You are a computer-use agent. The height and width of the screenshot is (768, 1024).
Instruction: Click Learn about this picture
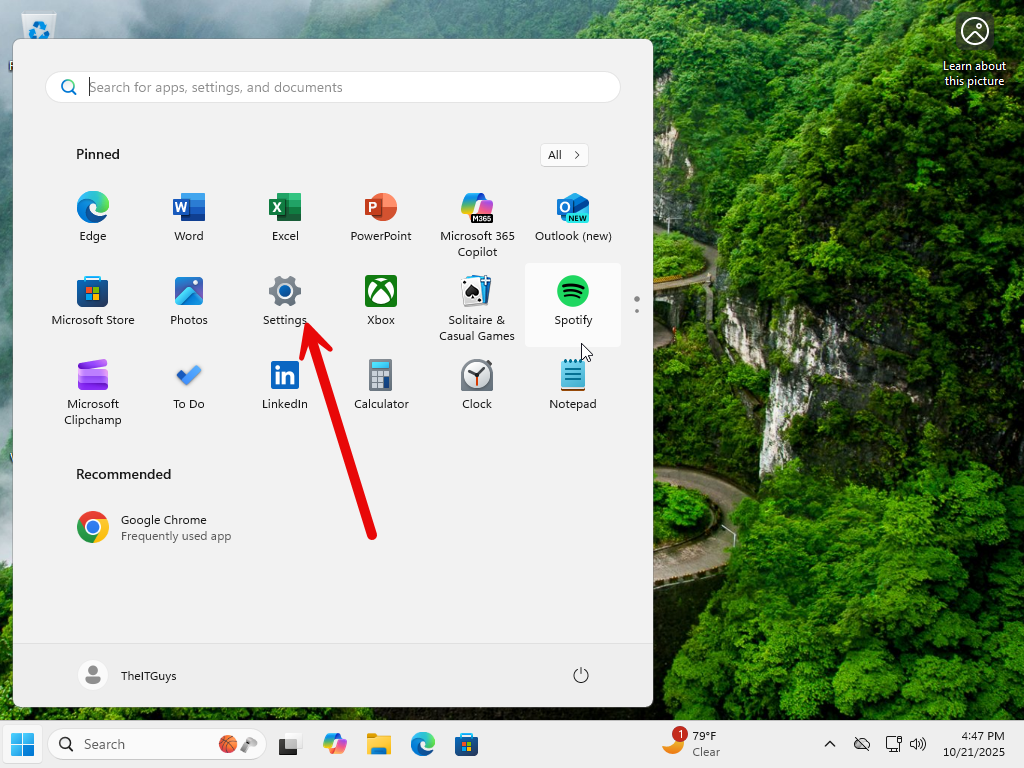point(974,52)
